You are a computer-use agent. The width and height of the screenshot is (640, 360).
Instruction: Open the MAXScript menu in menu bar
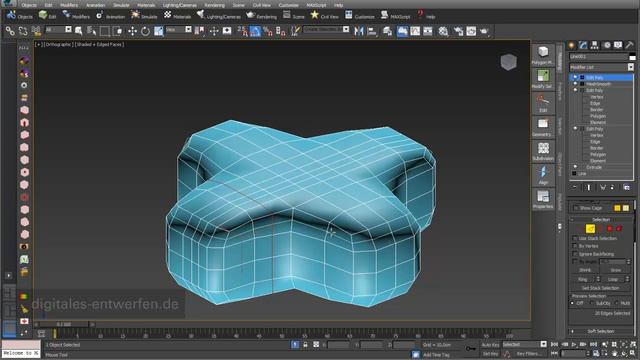[316, 5]
